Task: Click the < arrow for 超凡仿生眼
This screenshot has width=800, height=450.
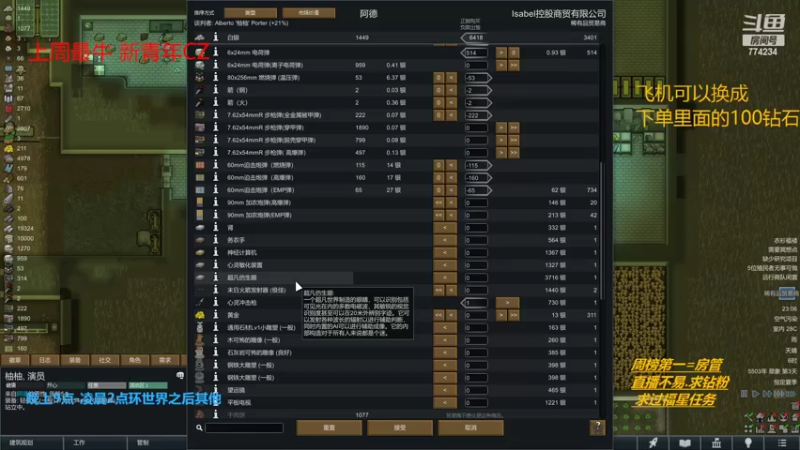Action: 445,278
